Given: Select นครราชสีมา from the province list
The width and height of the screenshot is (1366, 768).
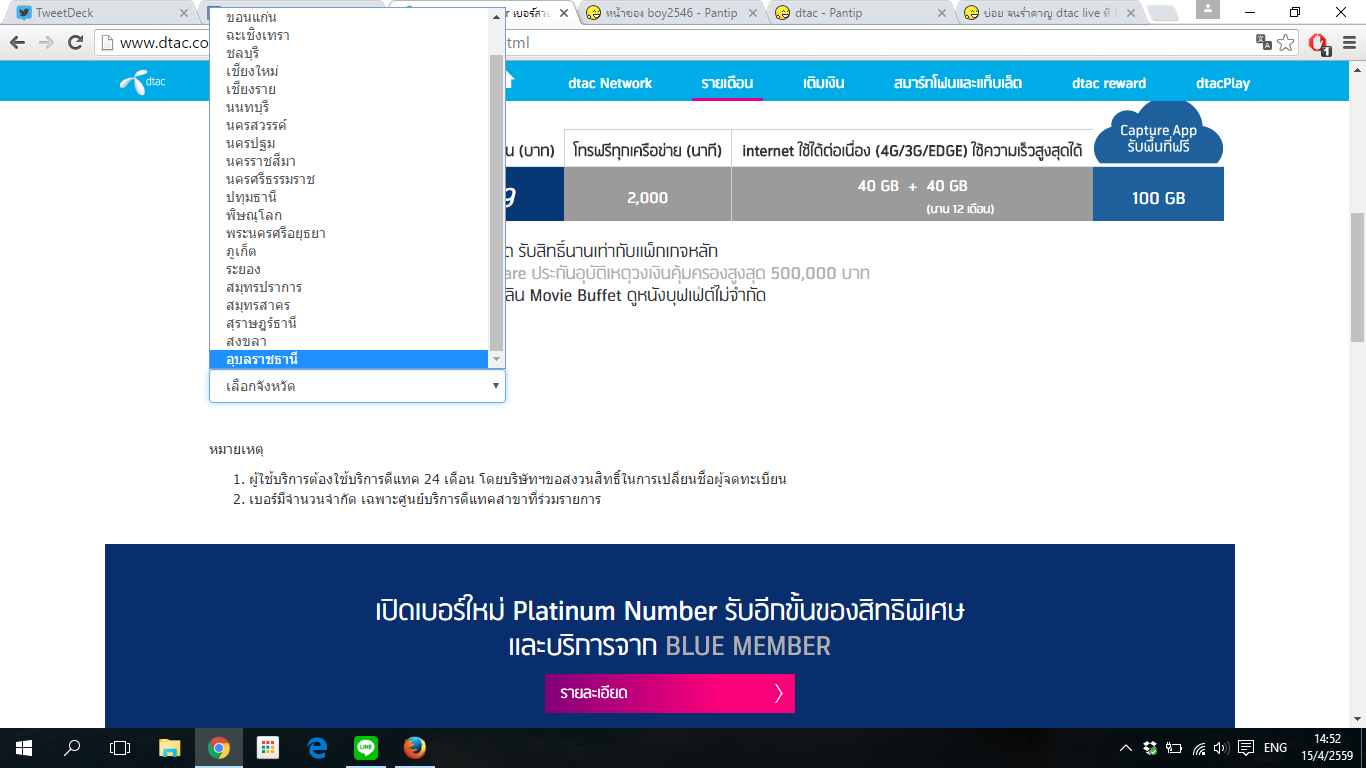Looking at the screenshot, I should click(349, 161).
